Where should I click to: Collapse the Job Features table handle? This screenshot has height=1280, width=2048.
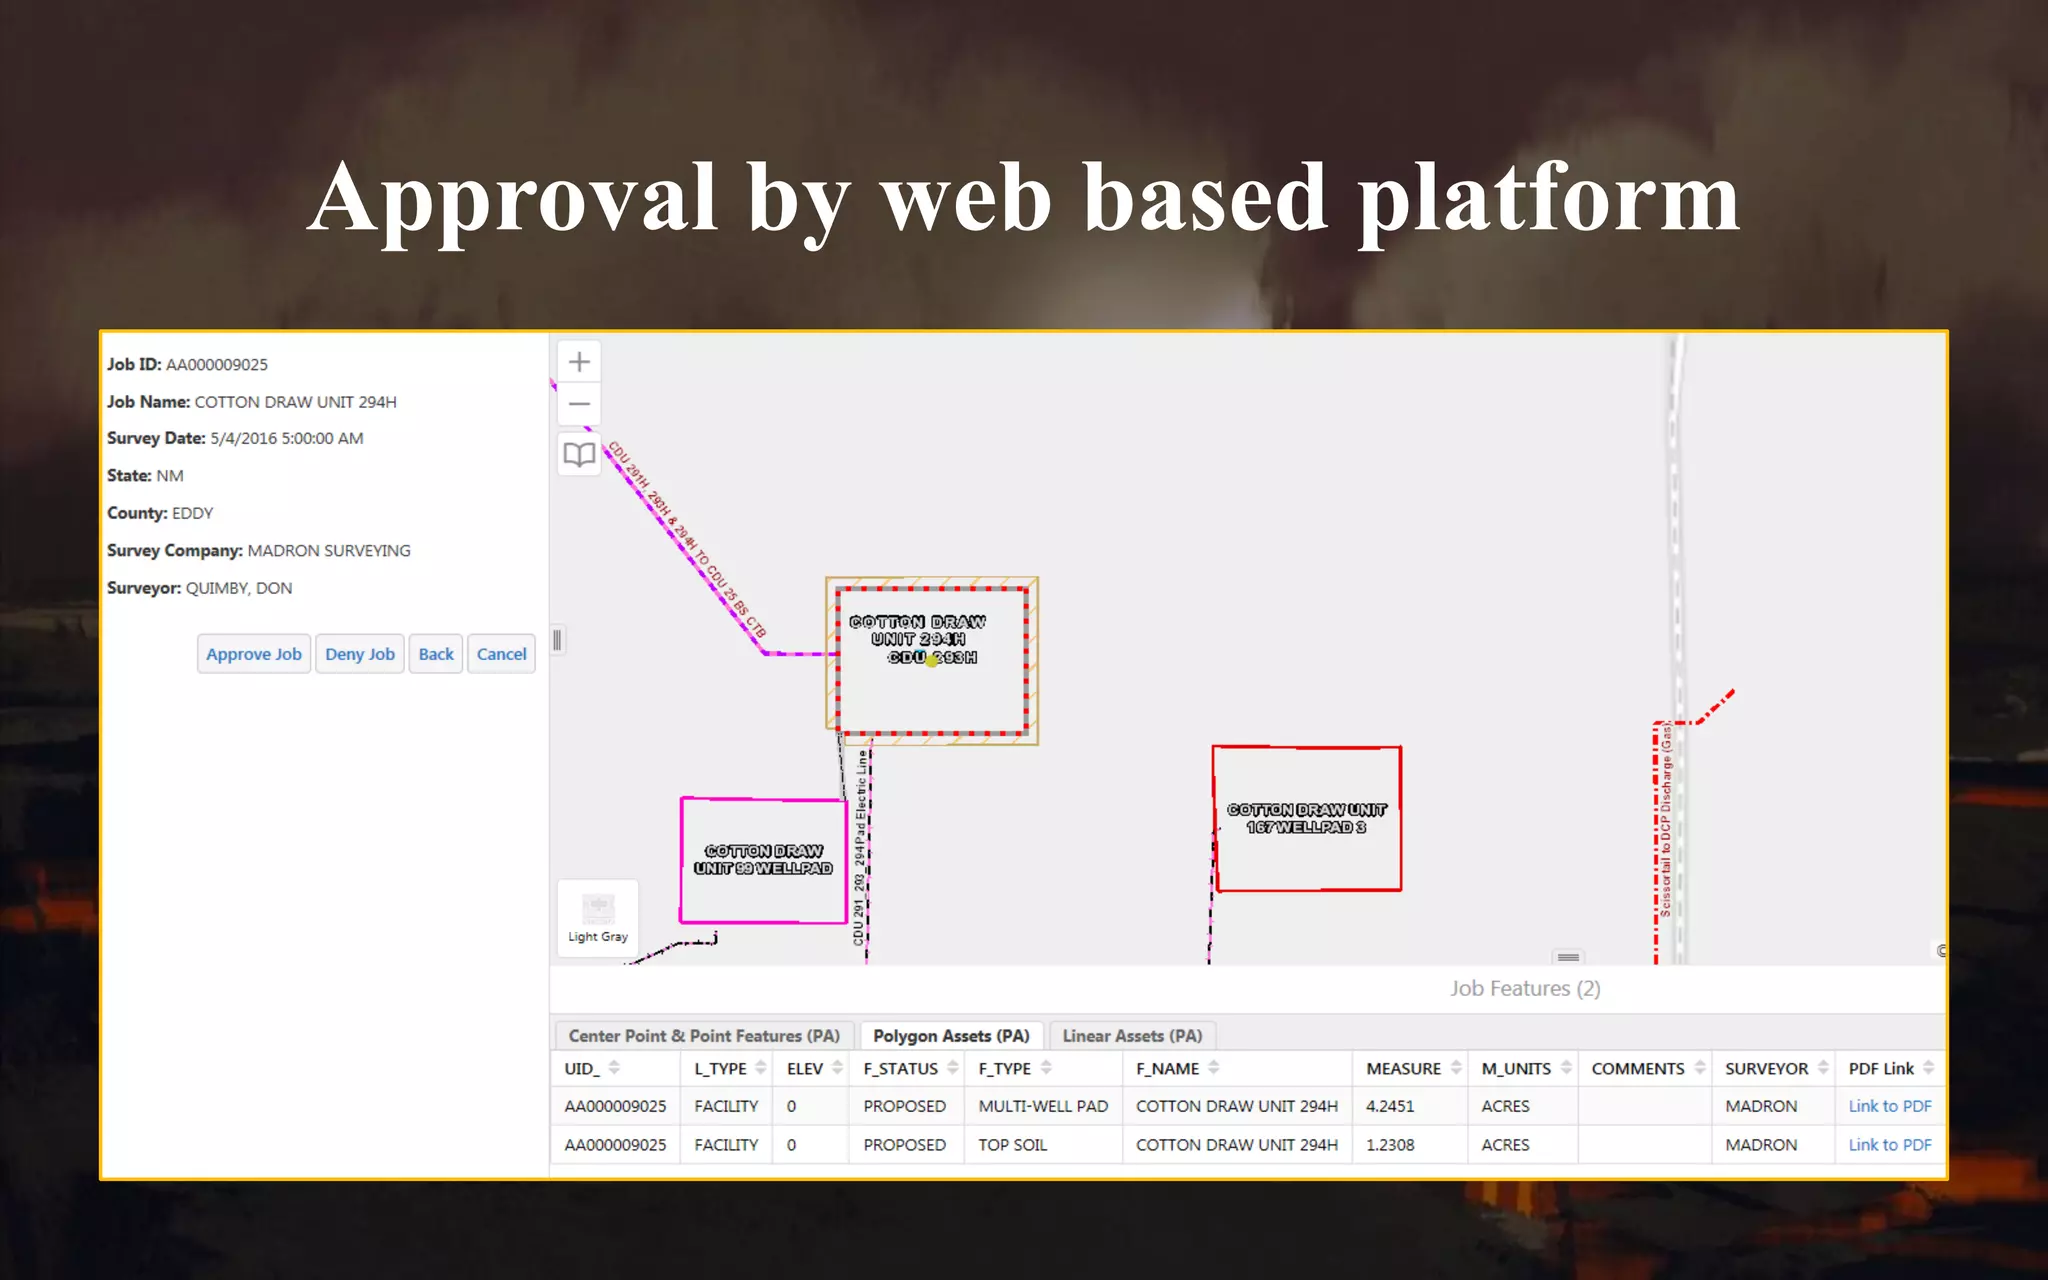pyautogui.click(x=1568, y=957)
